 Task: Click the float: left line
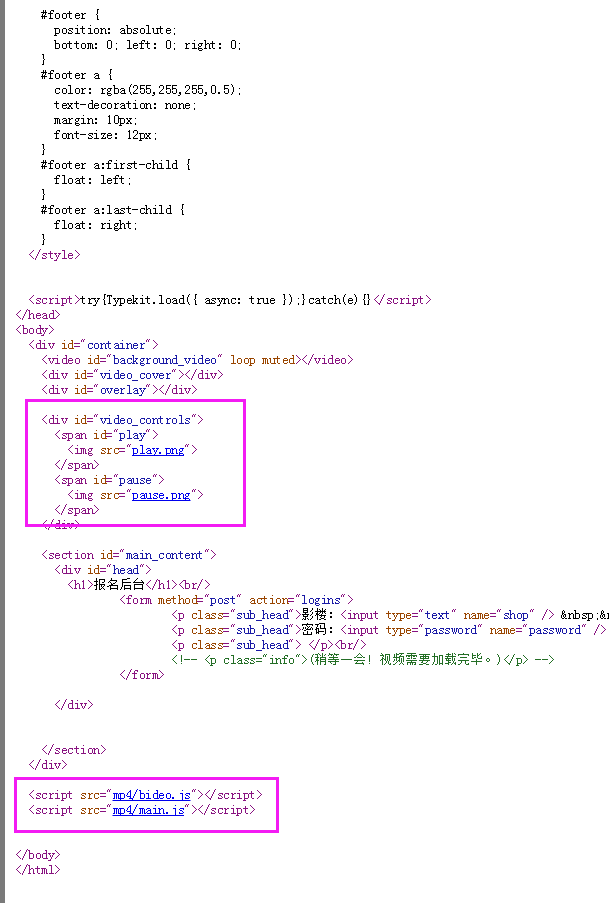click(93, 180)
